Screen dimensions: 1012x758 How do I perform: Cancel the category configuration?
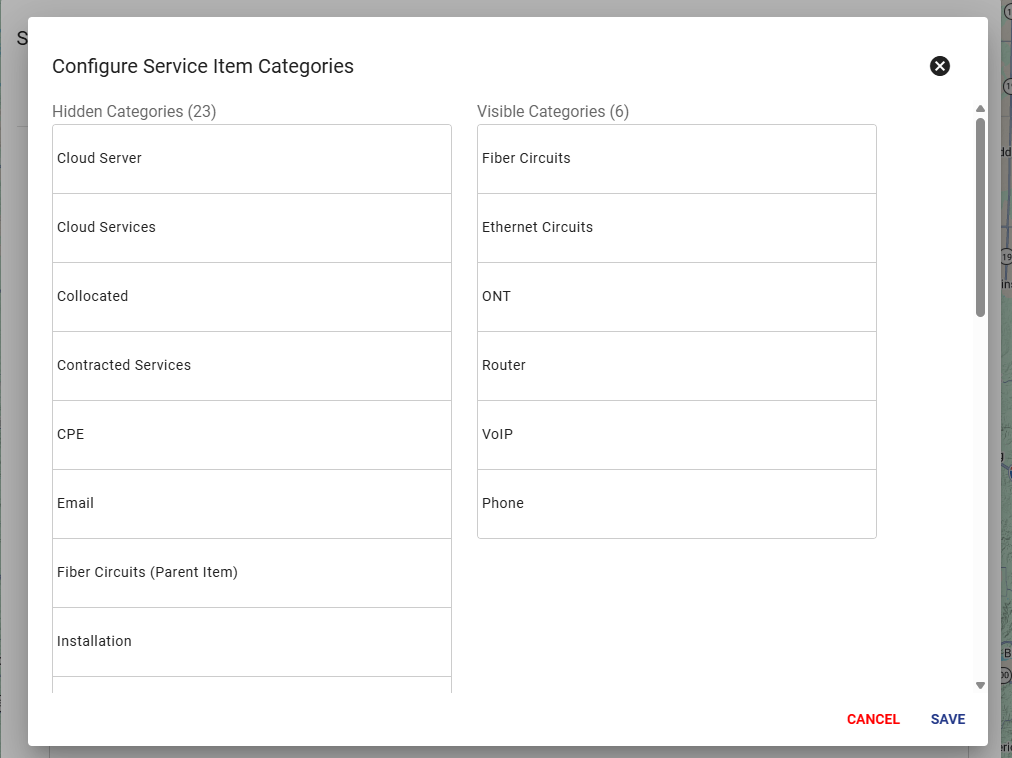873,719
